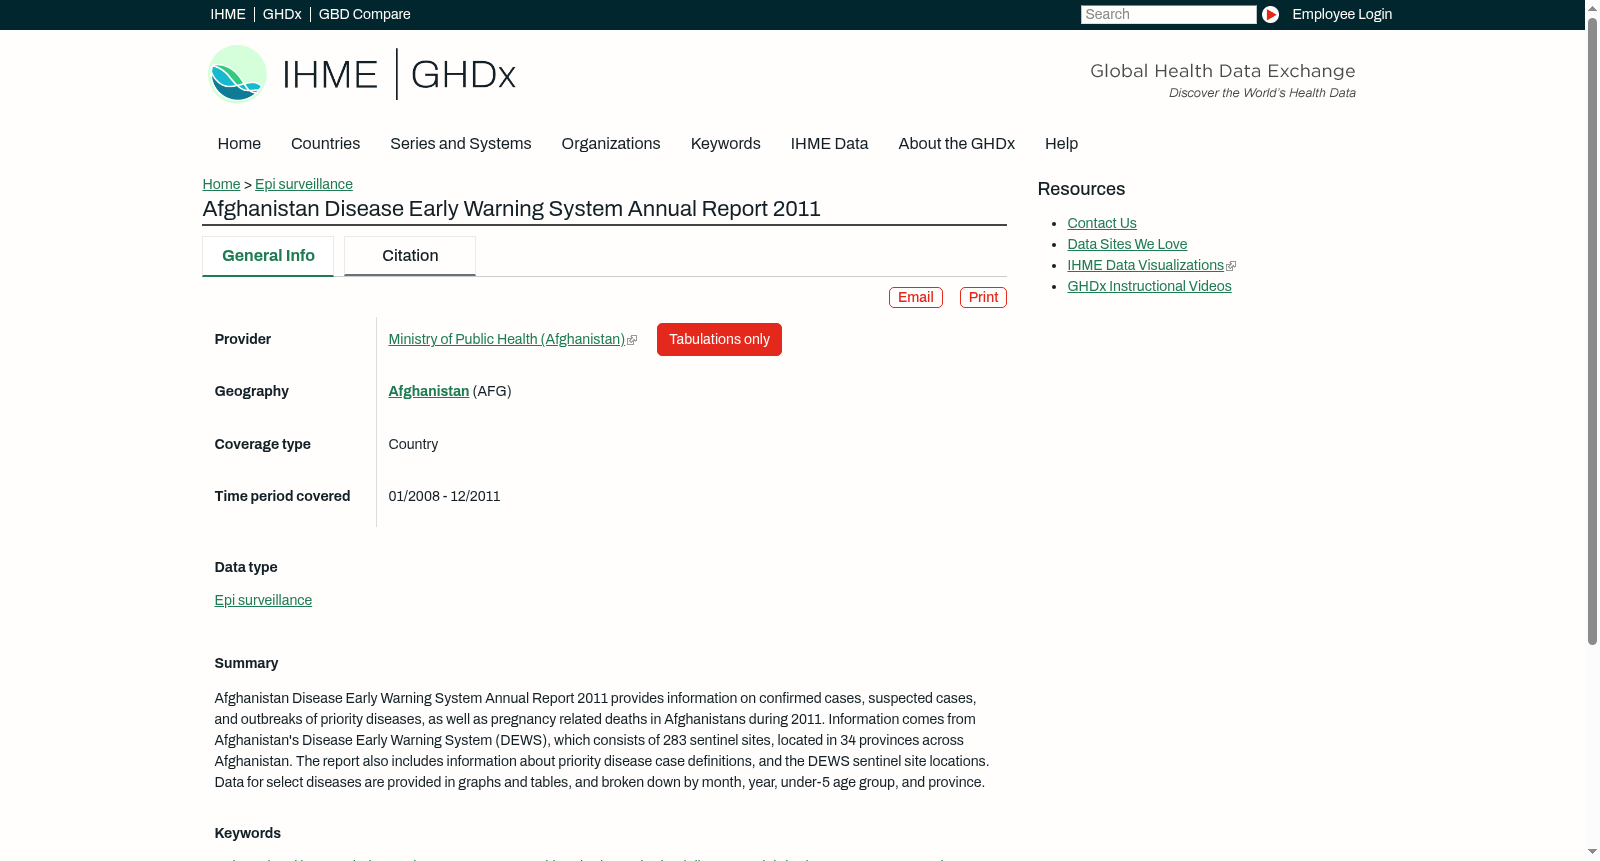
Task: Click the red search submit arrow icon
Action: click(x=1270, y=14)
